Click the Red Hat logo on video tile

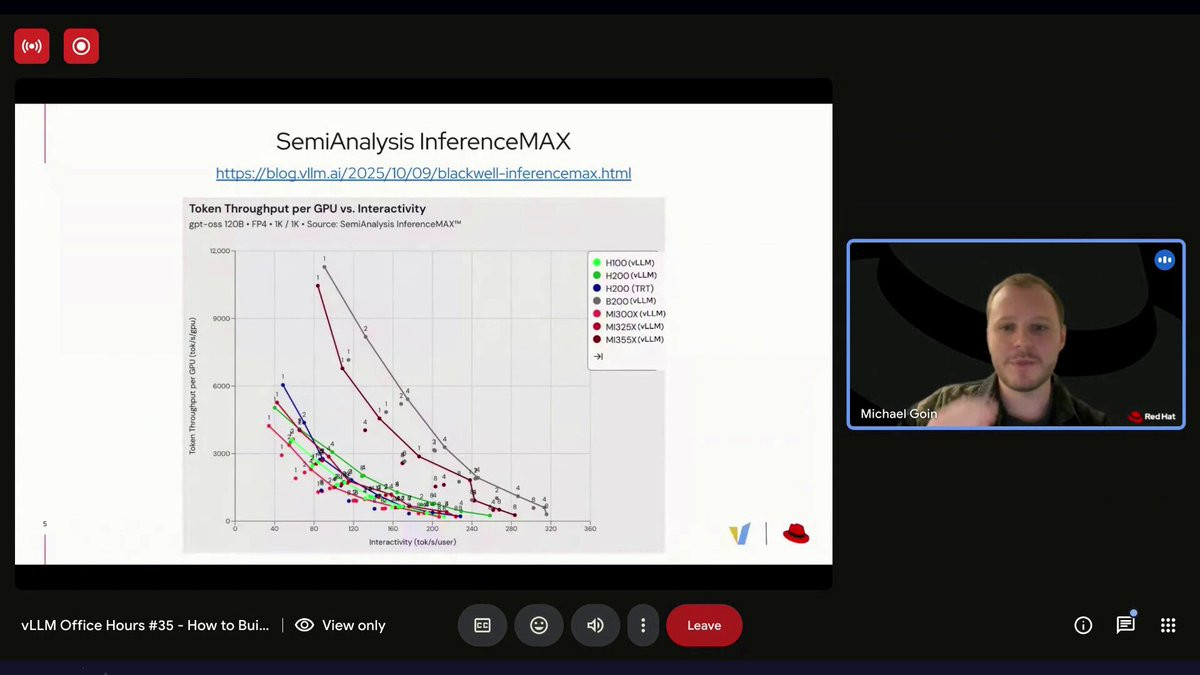(x=1152, y=416)
